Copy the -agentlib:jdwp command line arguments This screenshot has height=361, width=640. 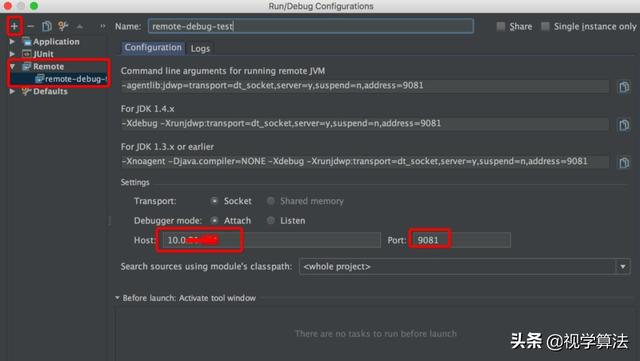coord(624,87)
